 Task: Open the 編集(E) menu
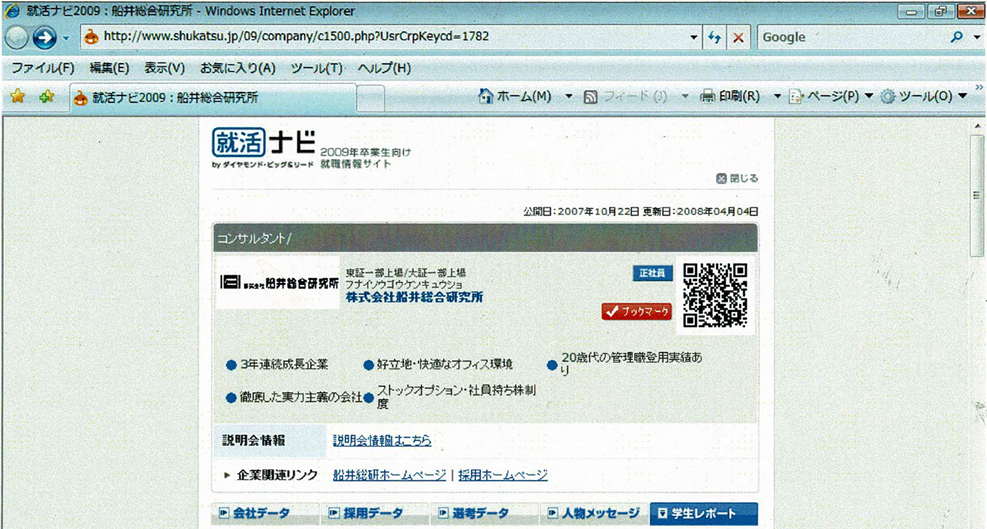pos(109,68)
